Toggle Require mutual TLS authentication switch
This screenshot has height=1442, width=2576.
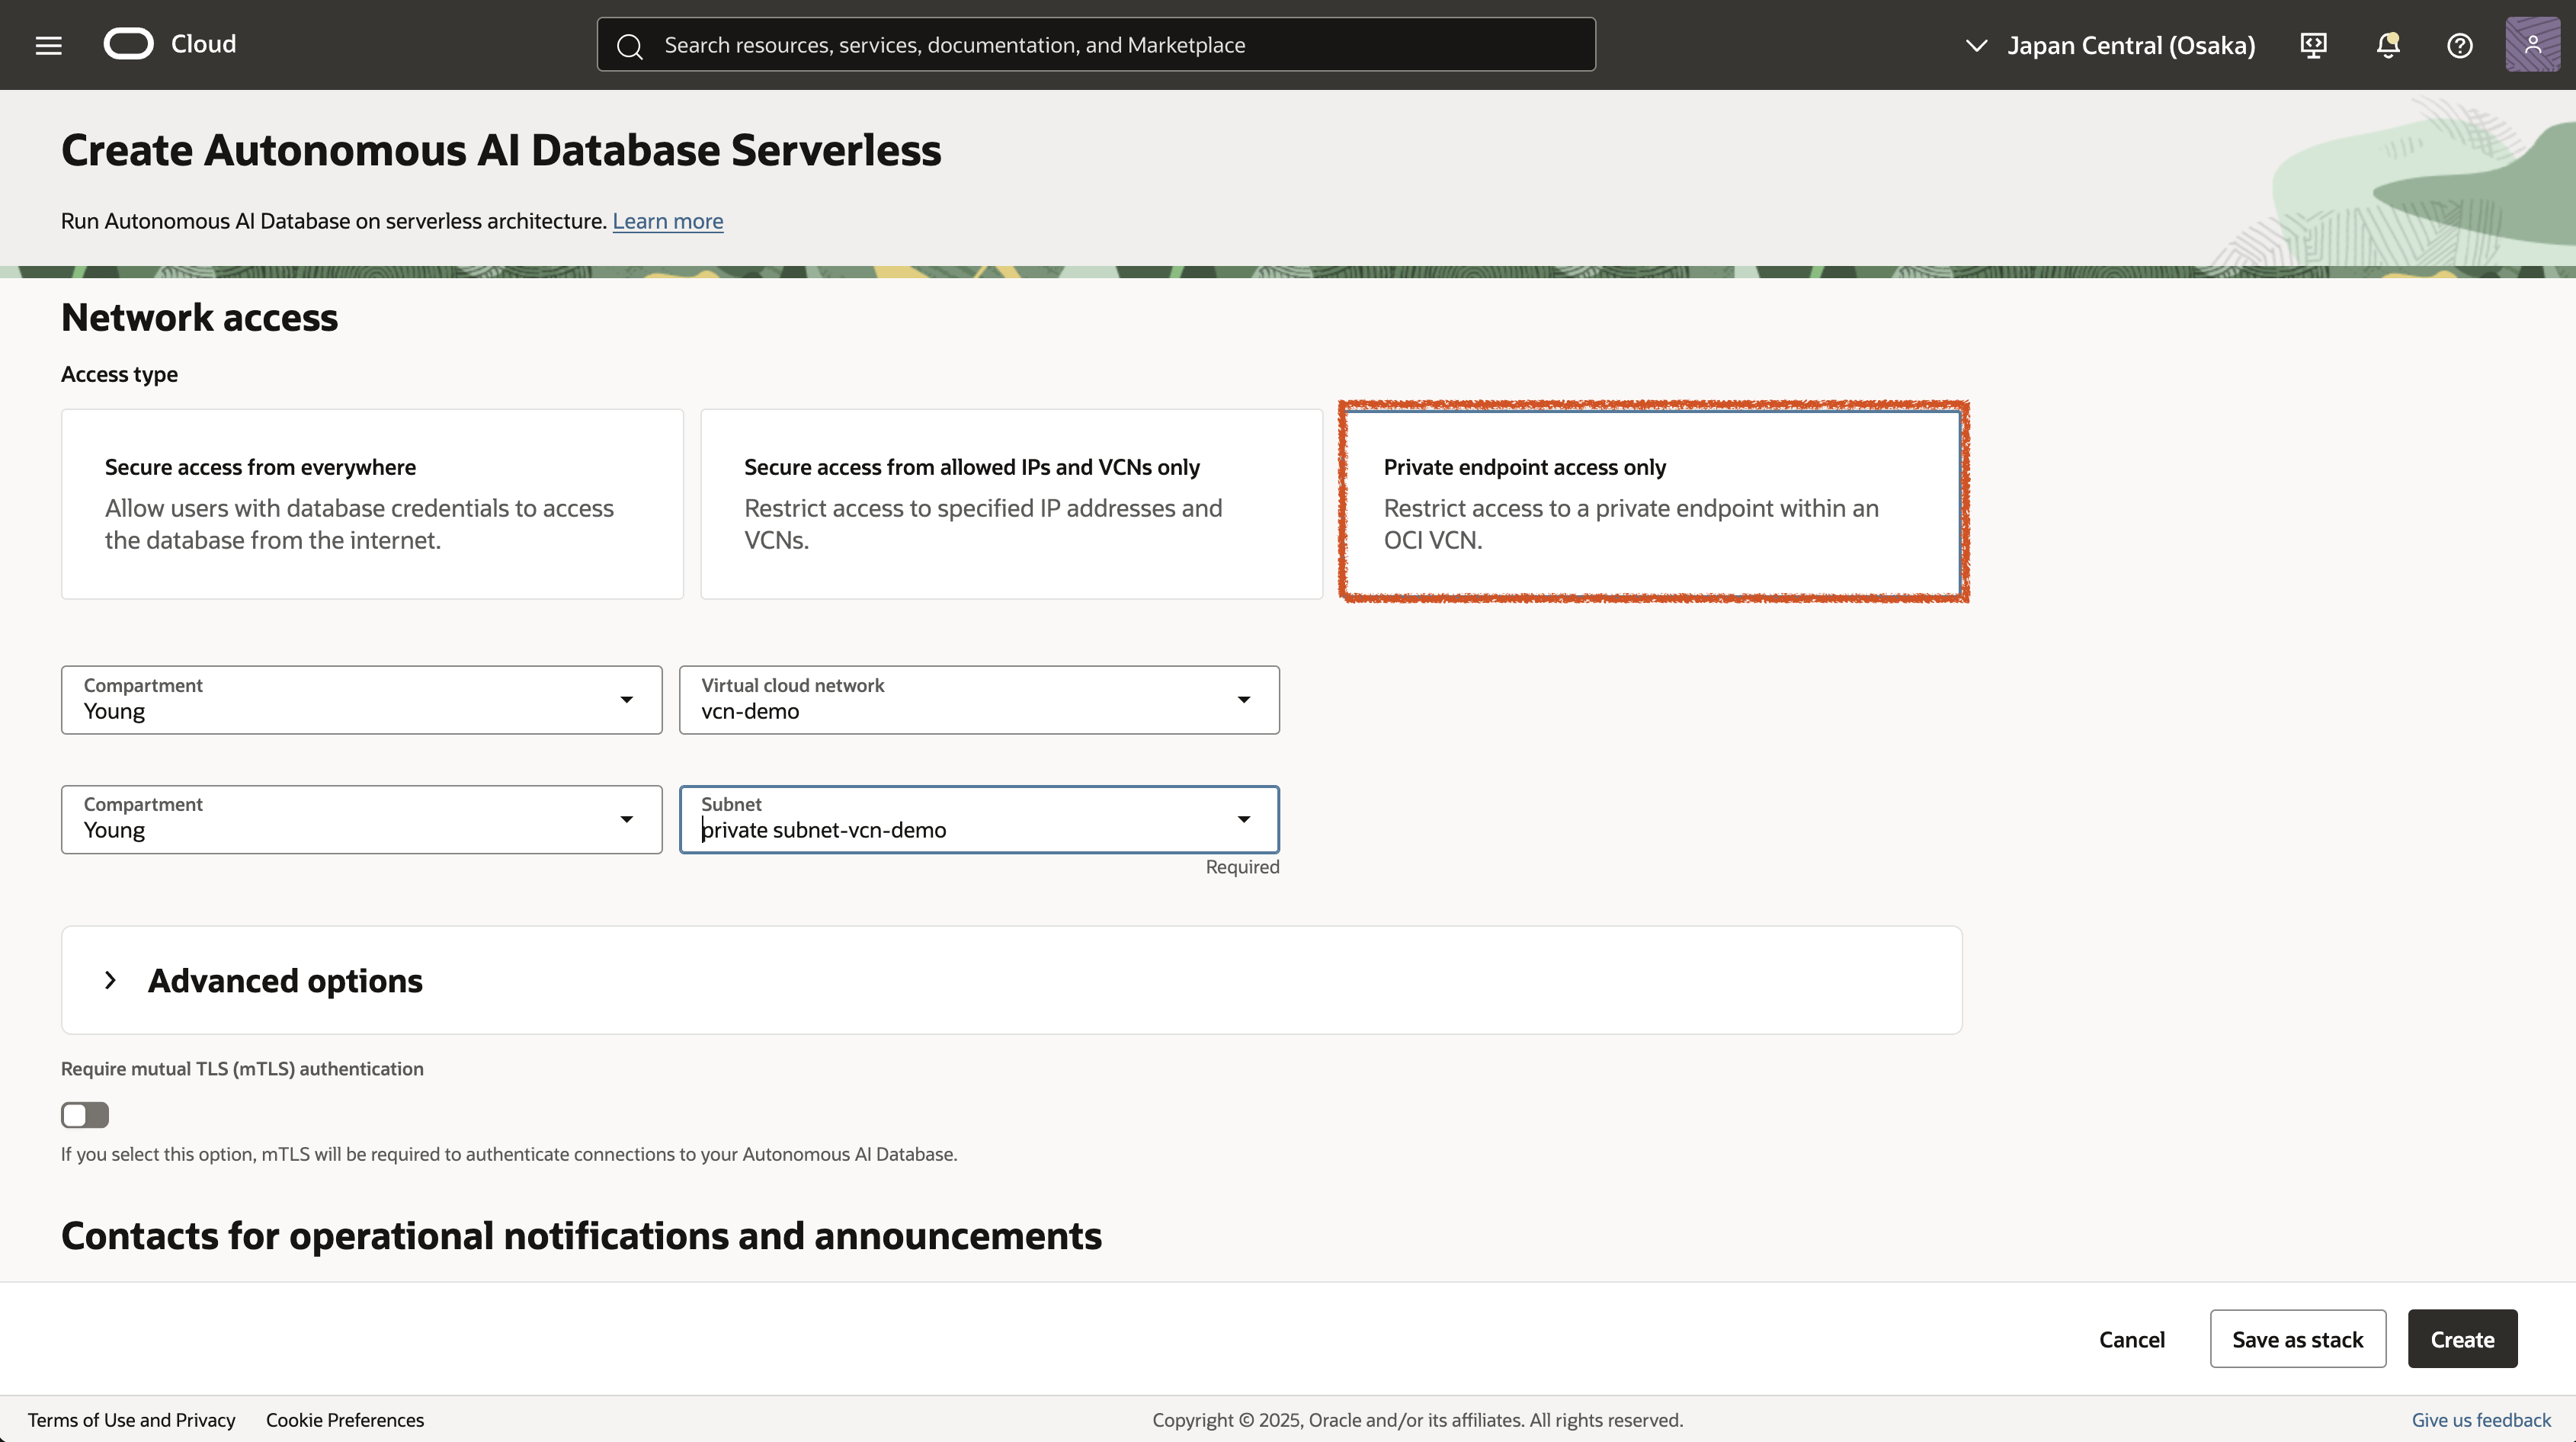(x=85, y=1115)
